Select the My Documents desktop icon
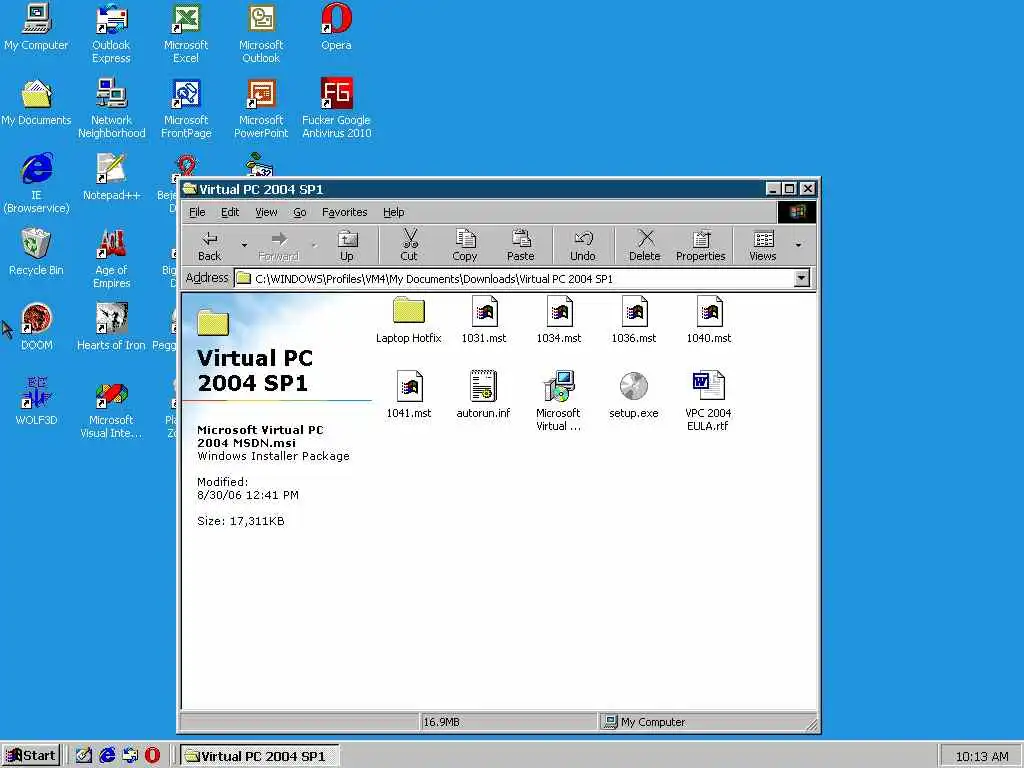 (36, 102)
